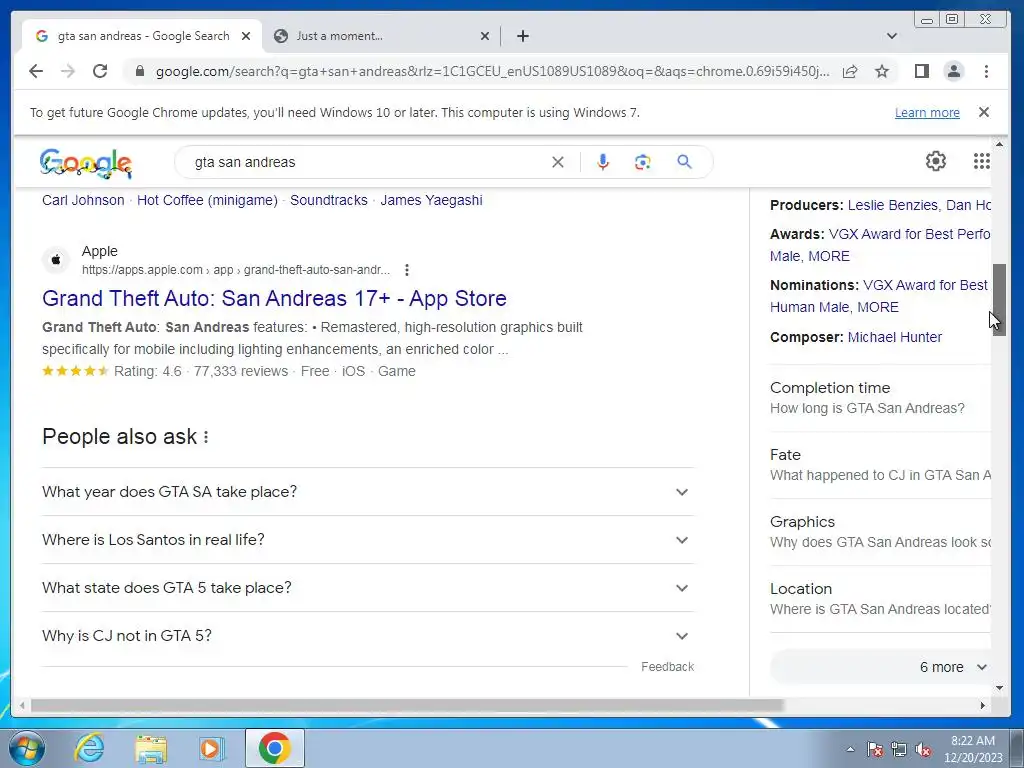Switch to the 'Just a moment...' tab

coord(381,36)
